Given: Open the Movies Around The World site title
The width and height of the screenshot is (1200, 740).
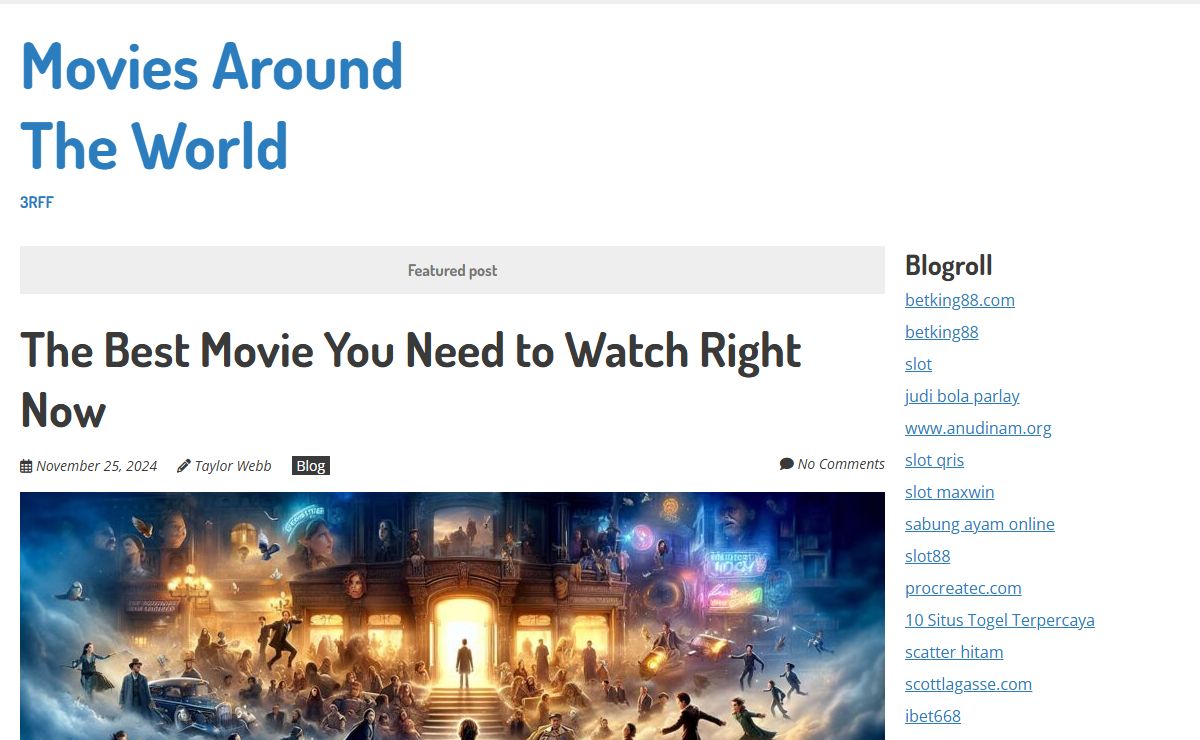Looking at the screenshot, I should tap(212, 106).
